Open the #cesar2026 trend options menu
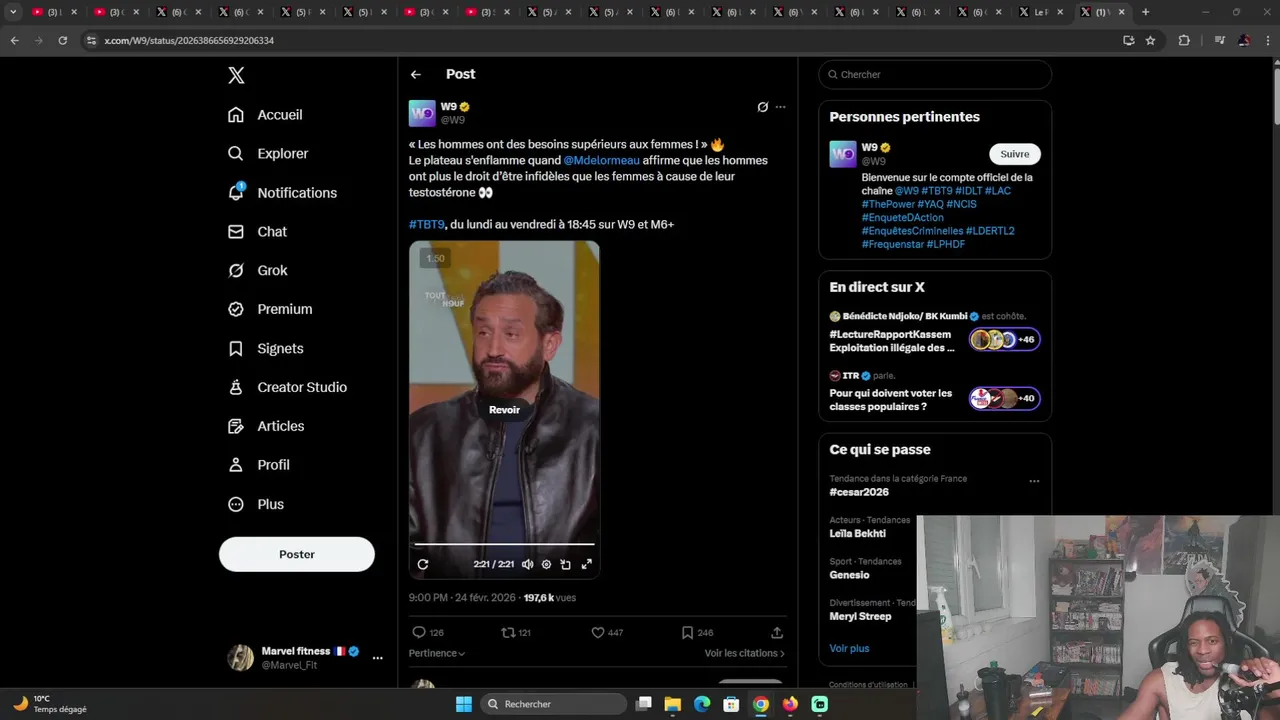 1034,481
